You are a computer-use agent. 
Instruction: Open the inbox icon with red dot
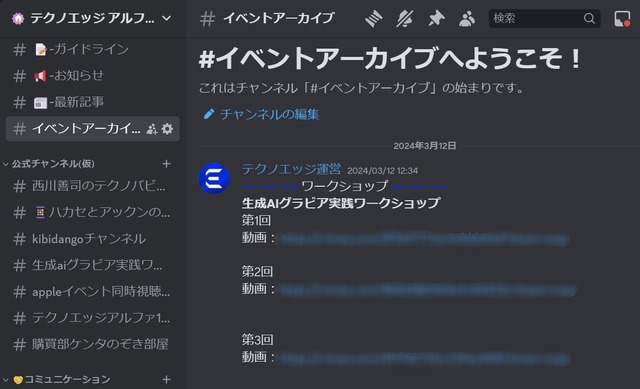pos(622,18)
